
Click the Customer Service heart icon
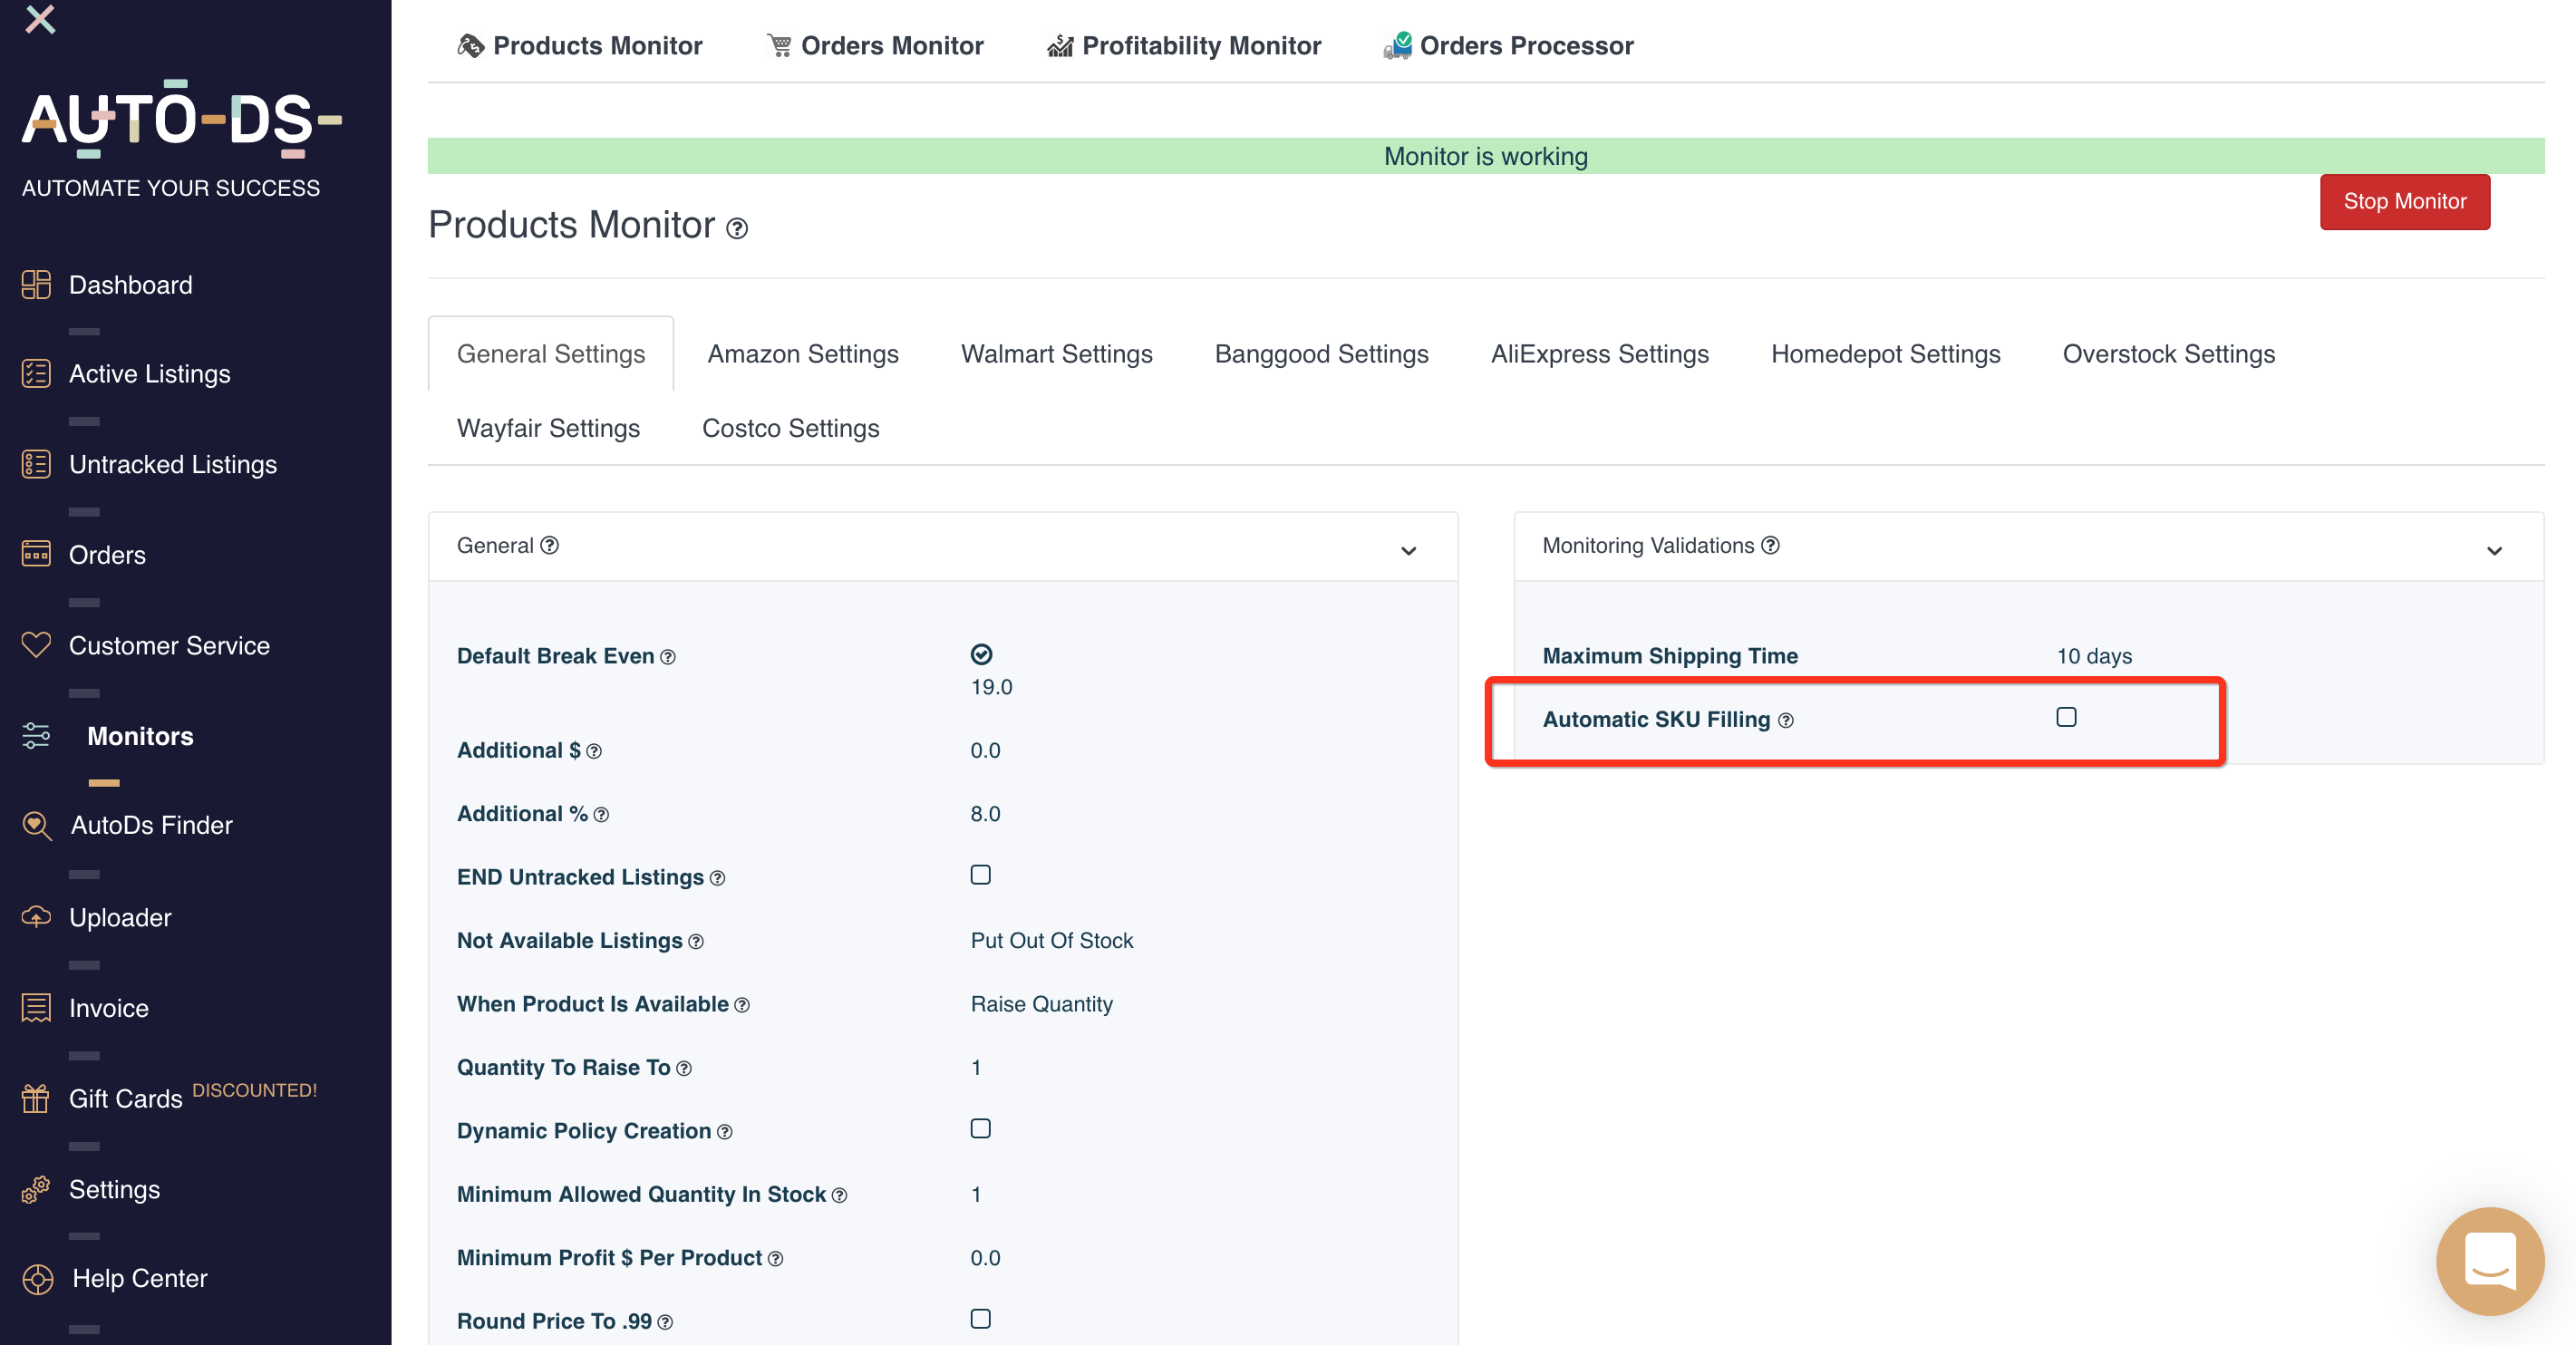(36, 645)
